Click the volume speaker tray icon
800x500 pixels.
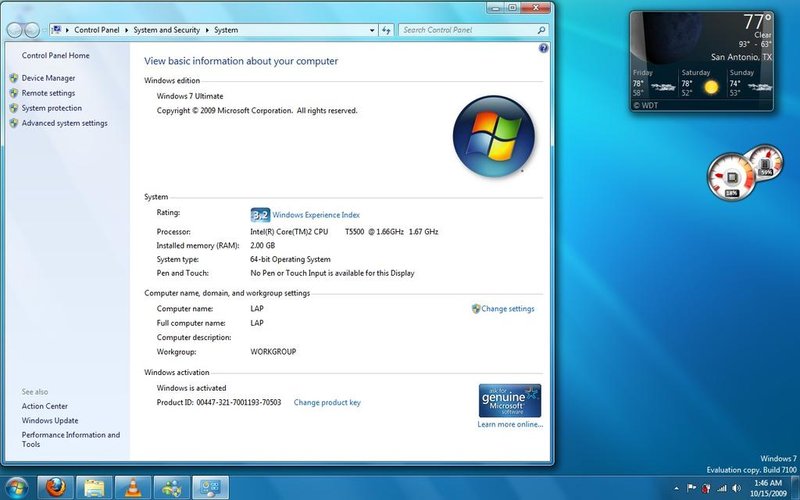pyautogui.click(x=736, y=488)
